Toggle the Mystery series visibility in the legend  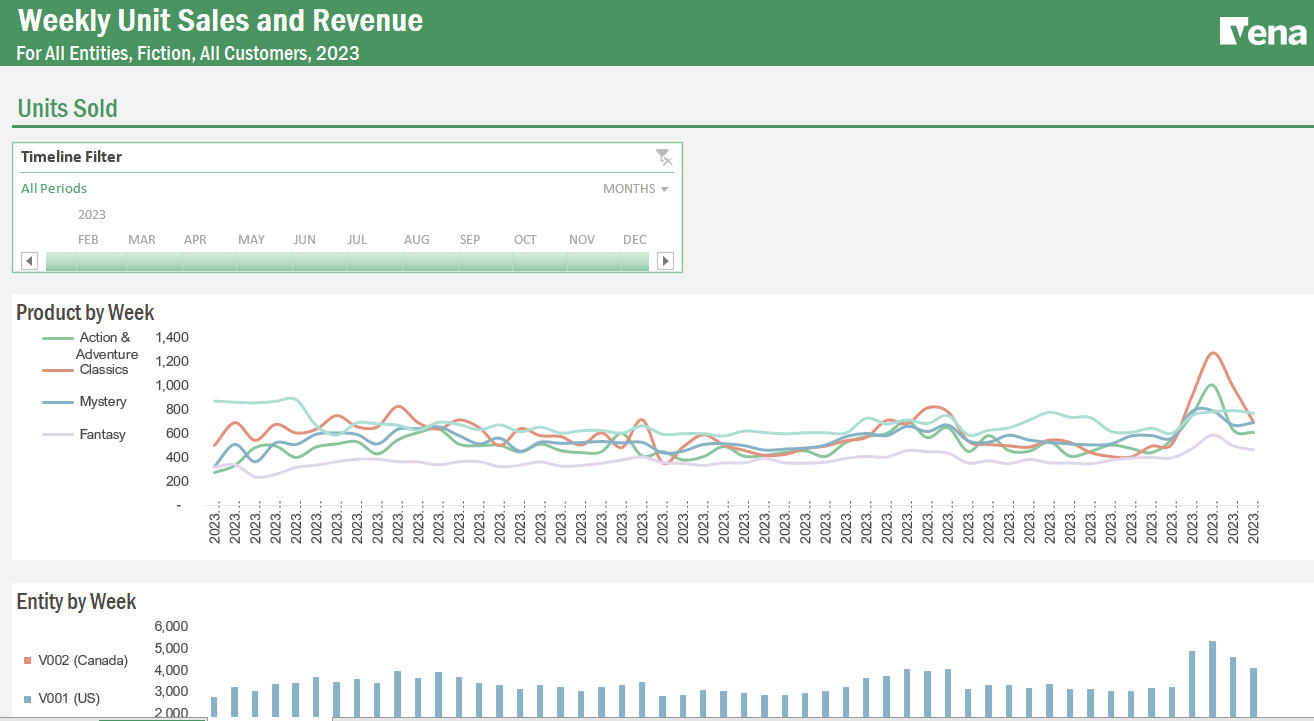pyautogui.click(x=104, y=401)
